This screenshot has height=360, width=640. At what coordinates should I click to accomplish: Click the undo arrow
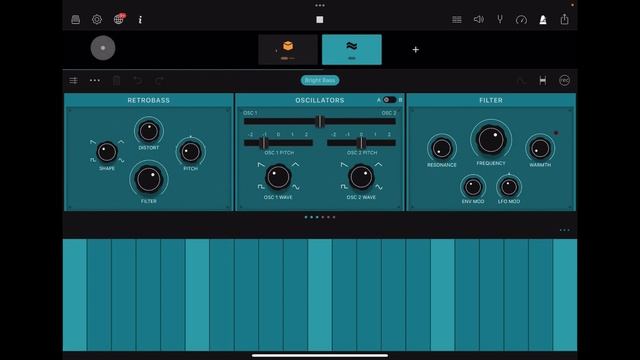click(x=138, y=80)
